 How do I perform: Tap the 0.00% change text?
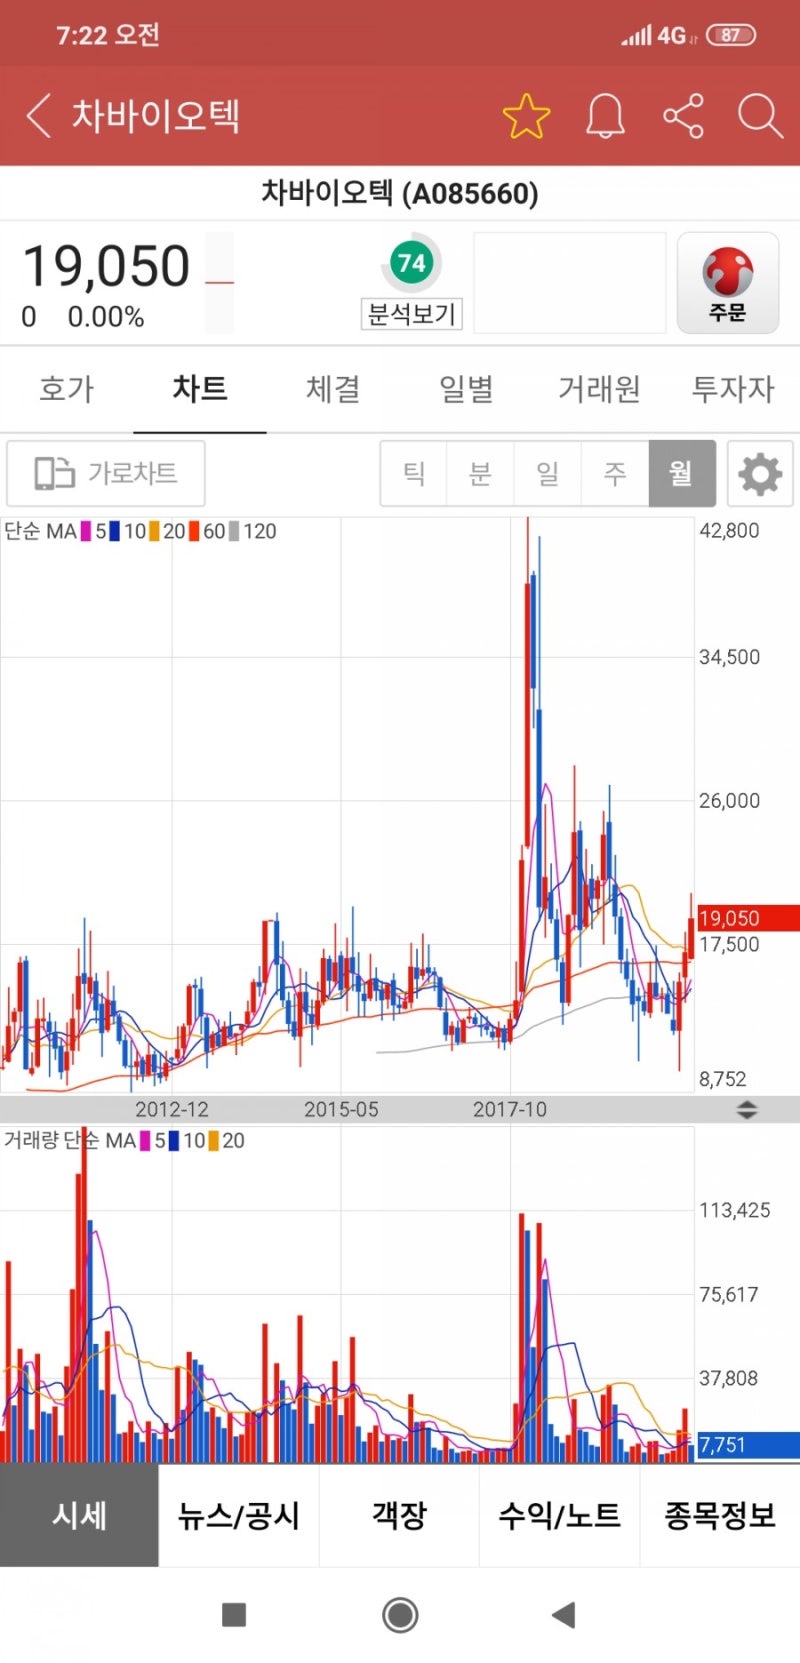coord(106,317)
